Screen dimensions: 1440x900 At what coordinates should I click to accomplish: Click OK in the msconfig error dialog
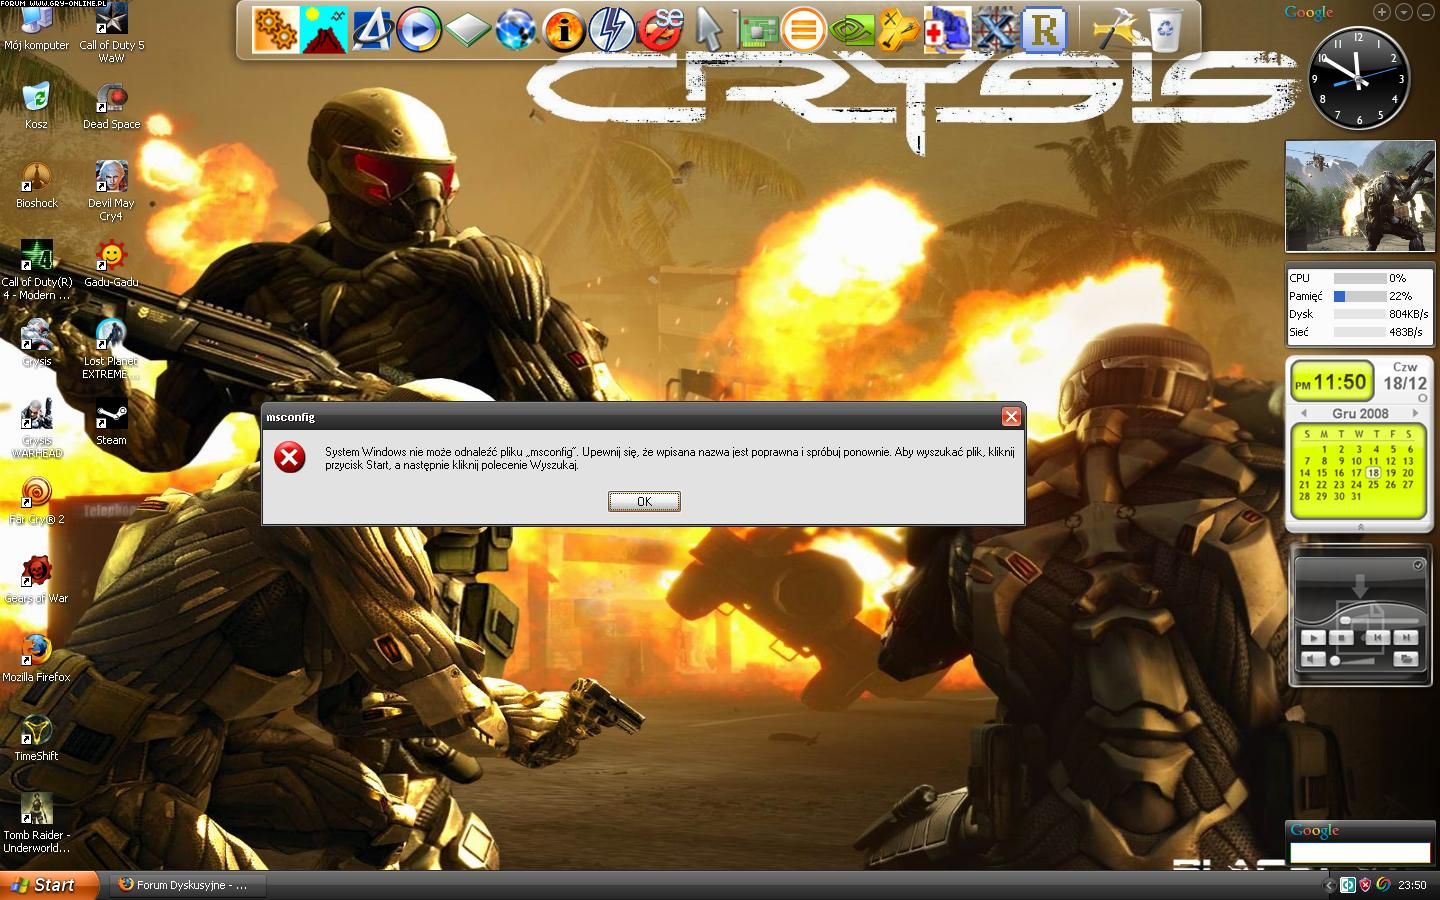(644, 502)
